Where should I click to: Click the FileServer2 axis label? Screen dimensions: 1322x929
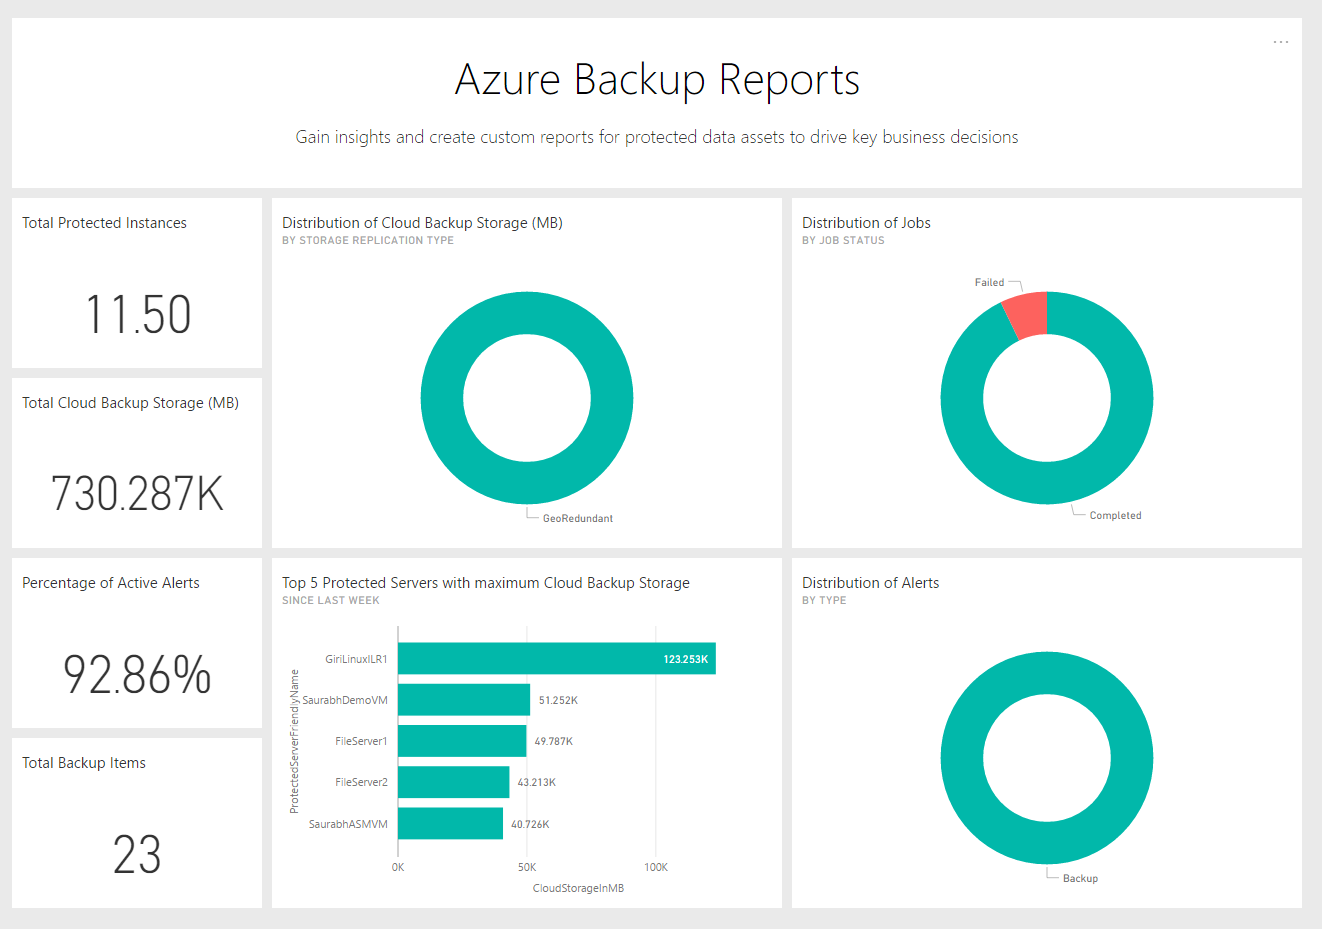pyautogui.click(x=361, y=782)
